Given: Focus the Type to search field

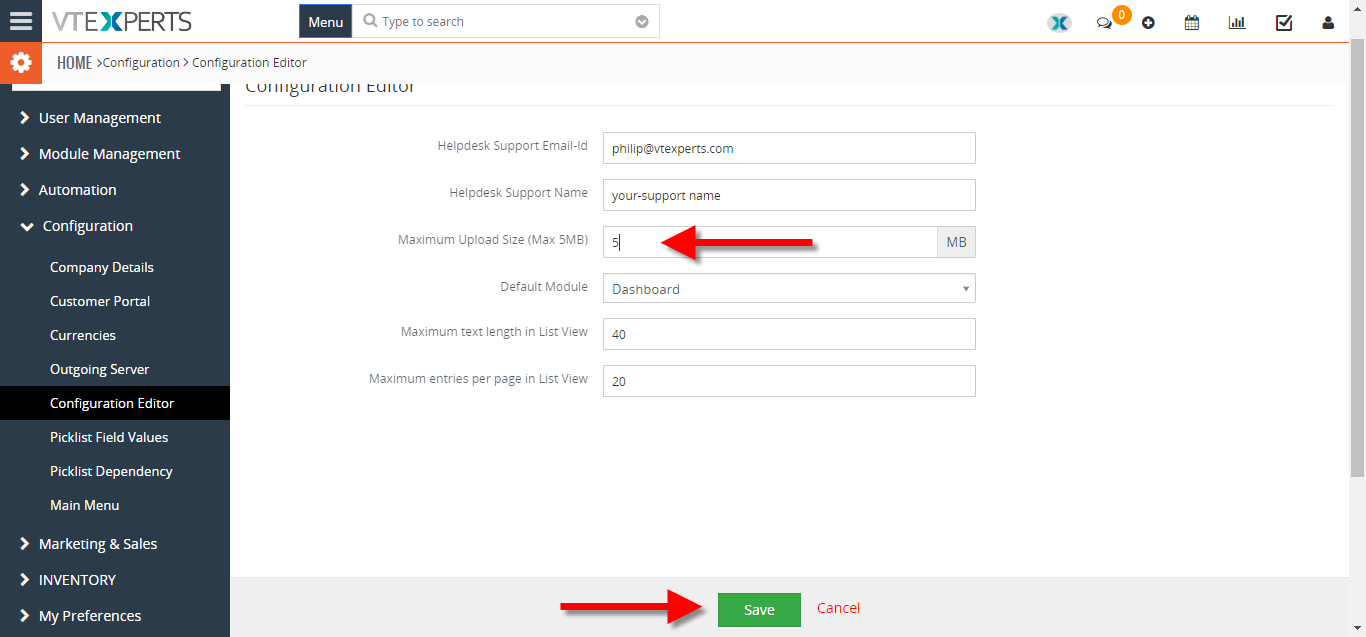Looking at the screenshot, I should (x=506, y=22).
